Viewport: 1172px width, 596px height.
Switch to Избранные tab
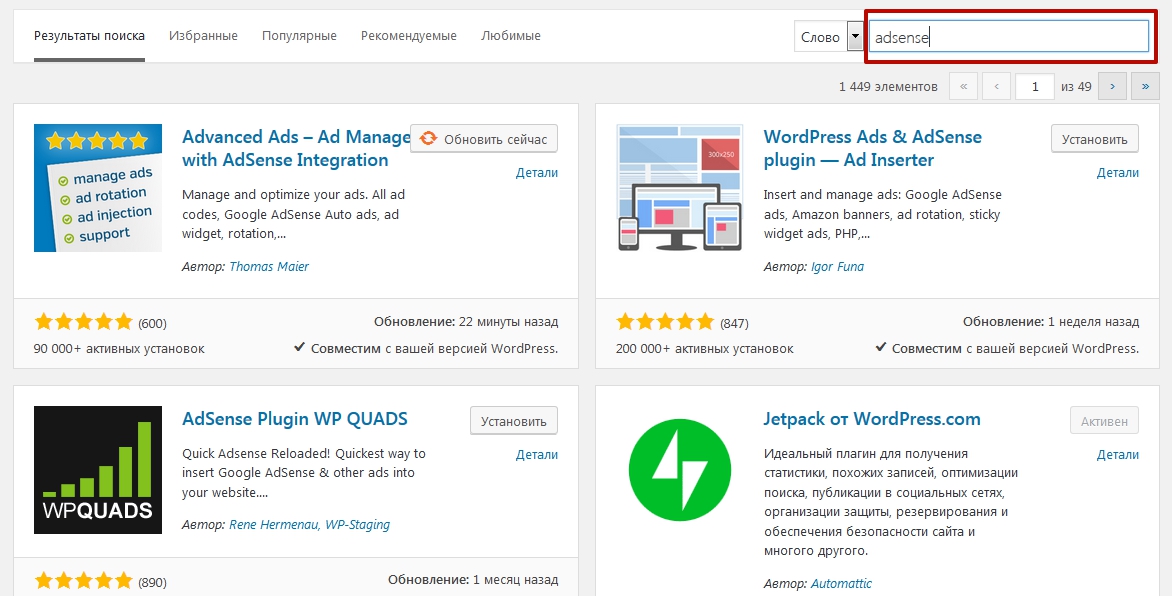[x=203, y=36]
